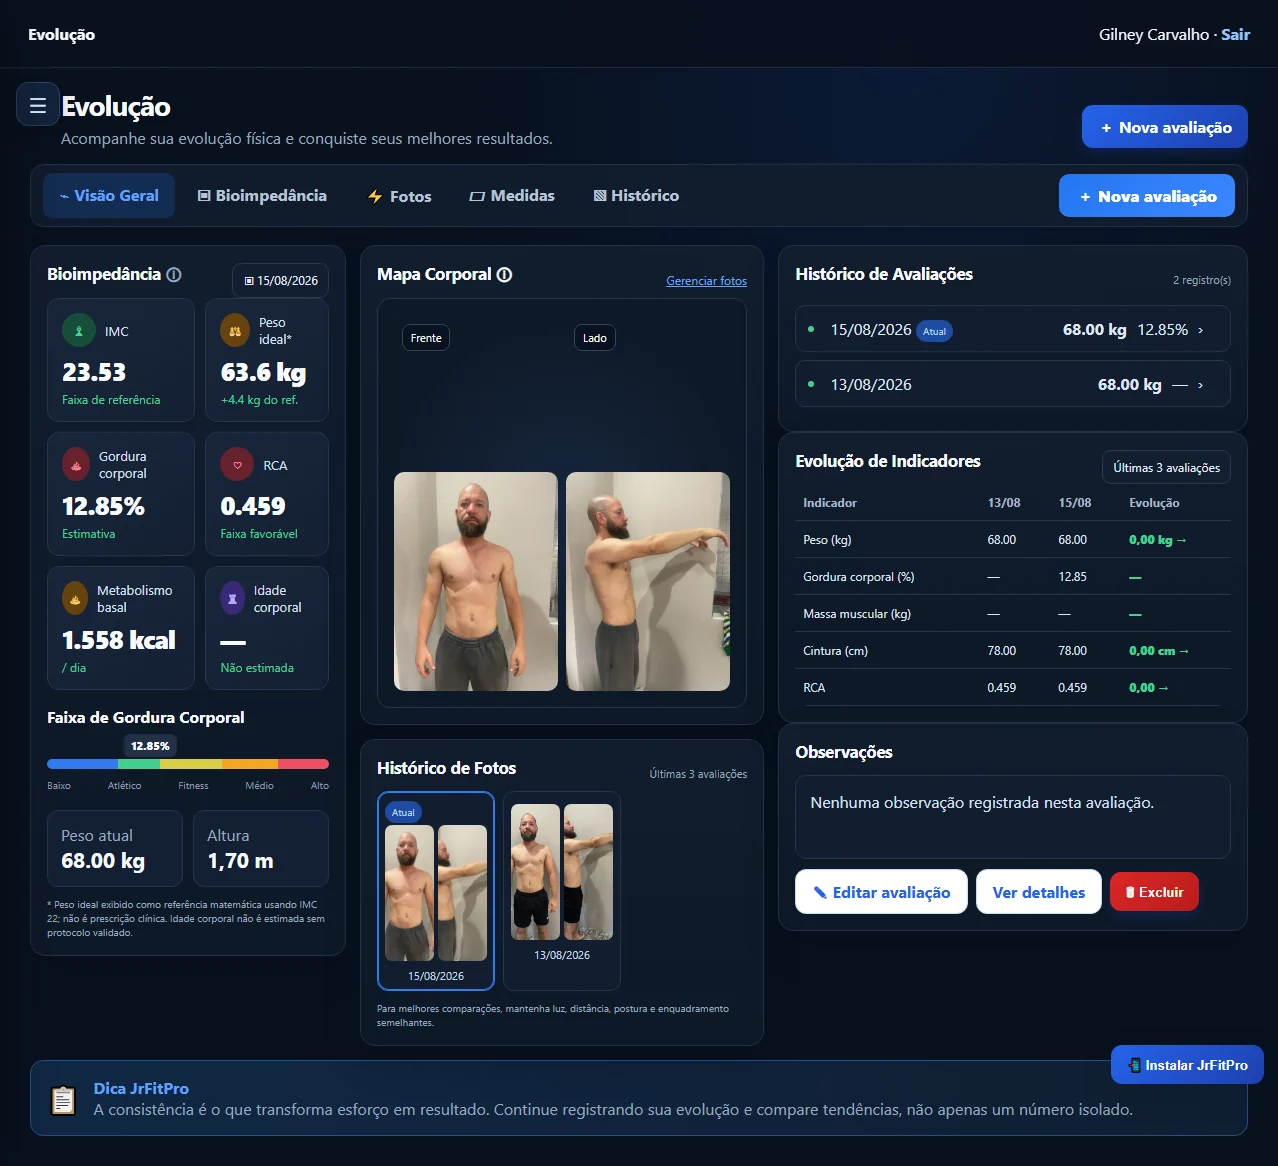
Task: Delete the evaluation with Excluir
Action: coord(1154,892)
